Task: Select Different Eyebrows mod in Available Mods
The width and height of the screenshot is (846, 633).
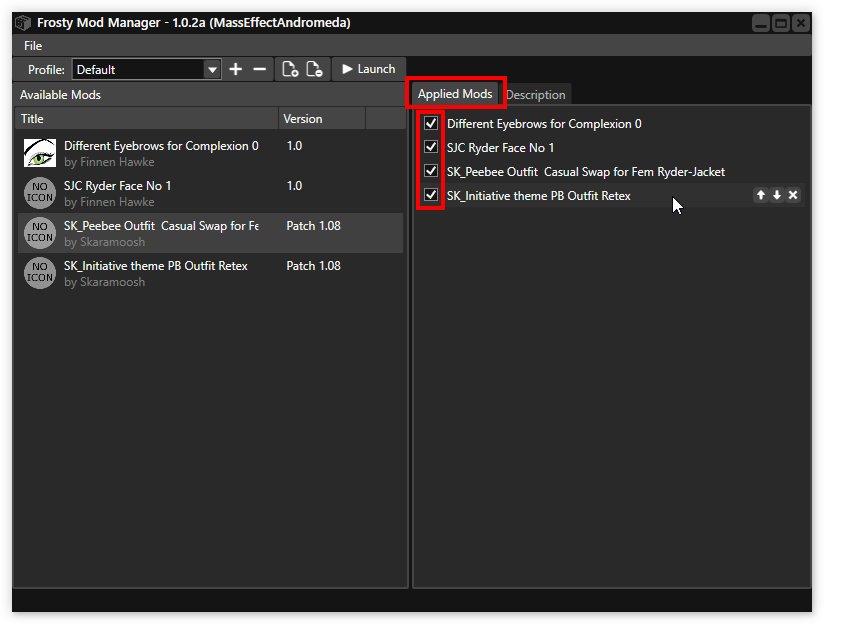Action: (x=160, y=153)
